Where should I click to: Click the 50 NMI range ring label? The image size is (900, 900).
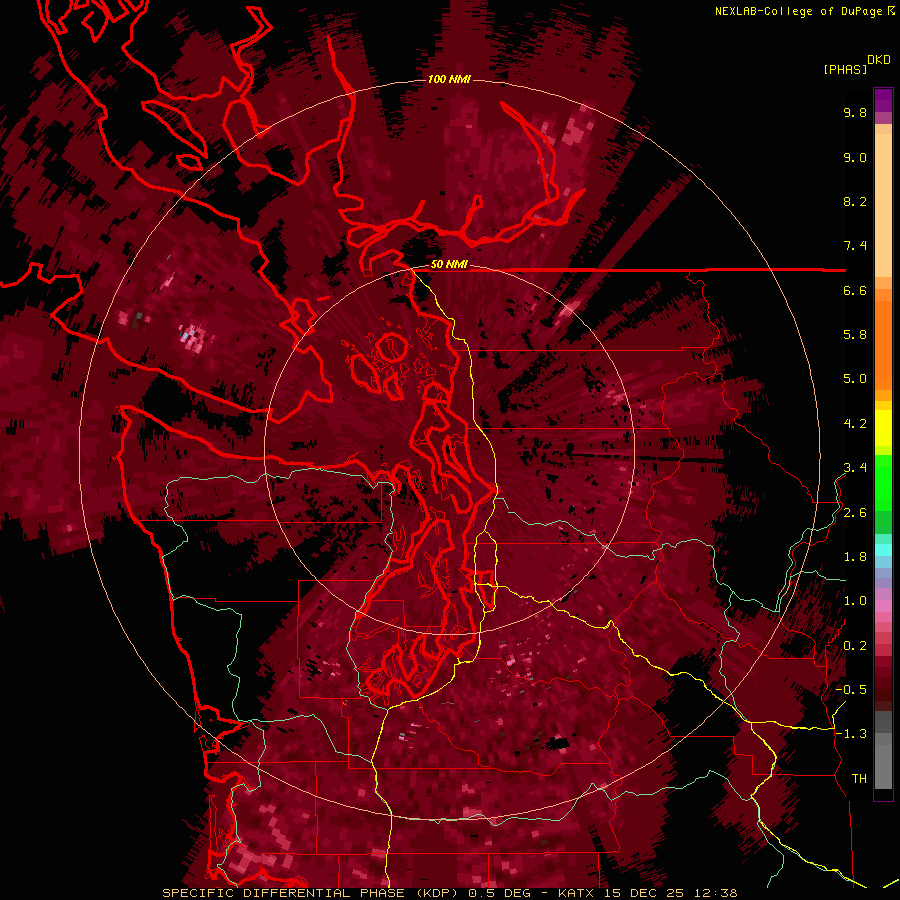[449, 264]
